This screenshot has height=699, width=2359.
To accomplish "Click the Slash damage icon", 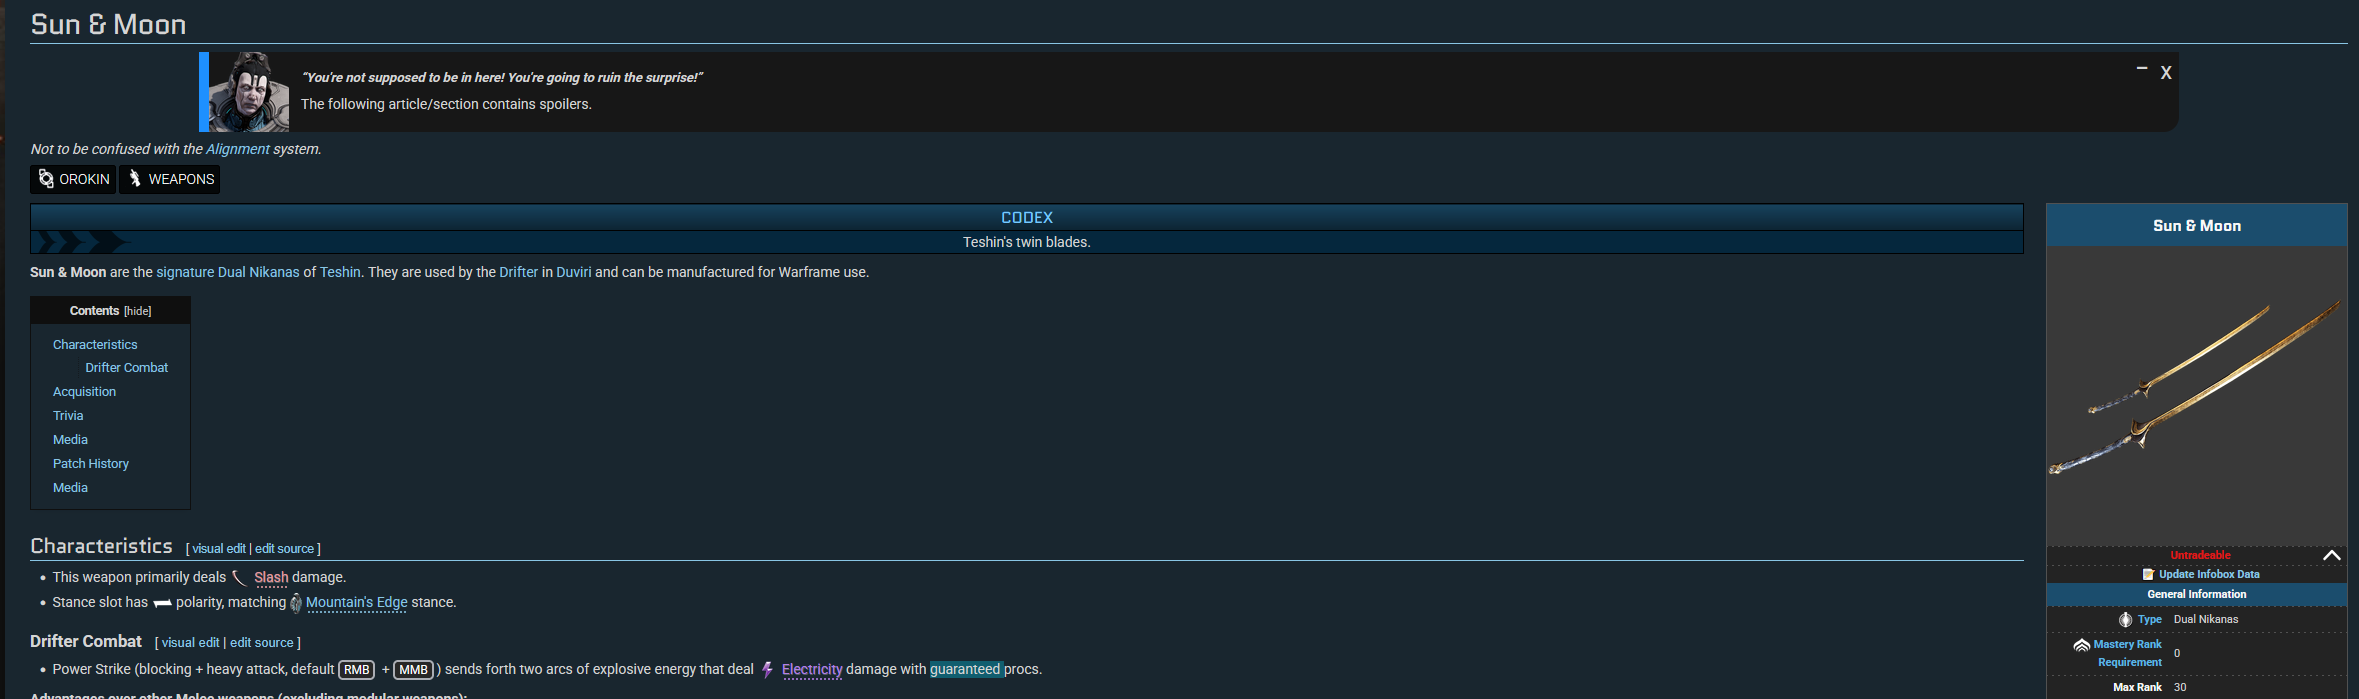I will [239, 578].
